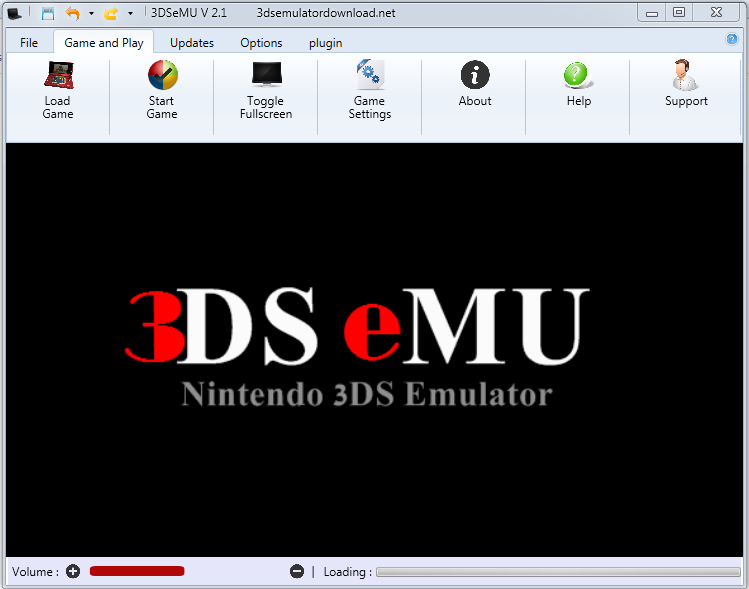Click the Loading label in status bar

click(348, 571)
